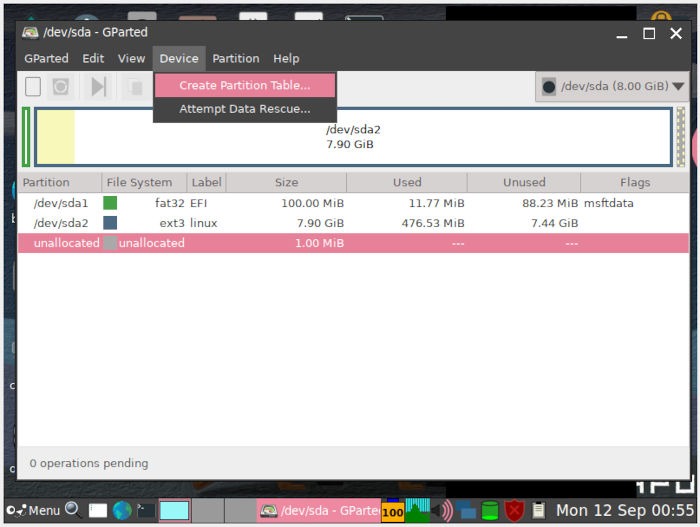
Task: Click the Copy partition toolbar icon
Action: coord(136,87)
